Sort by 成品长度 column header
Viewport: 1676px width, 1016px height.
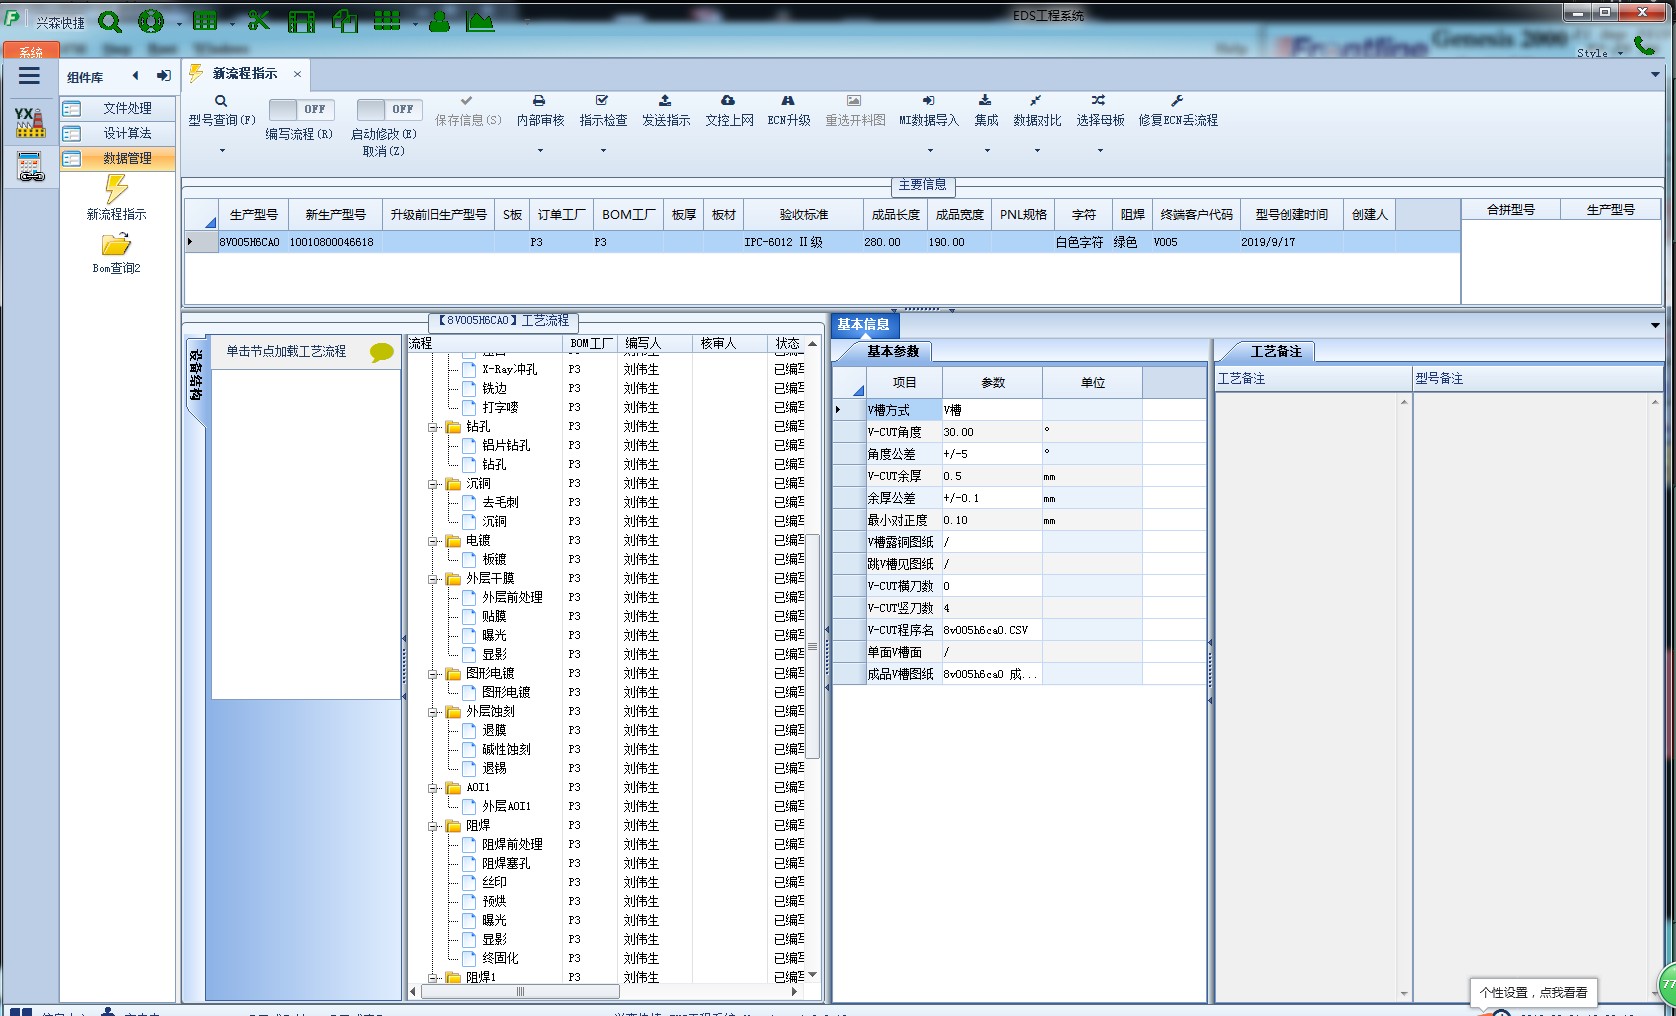[x=895, y=214]
